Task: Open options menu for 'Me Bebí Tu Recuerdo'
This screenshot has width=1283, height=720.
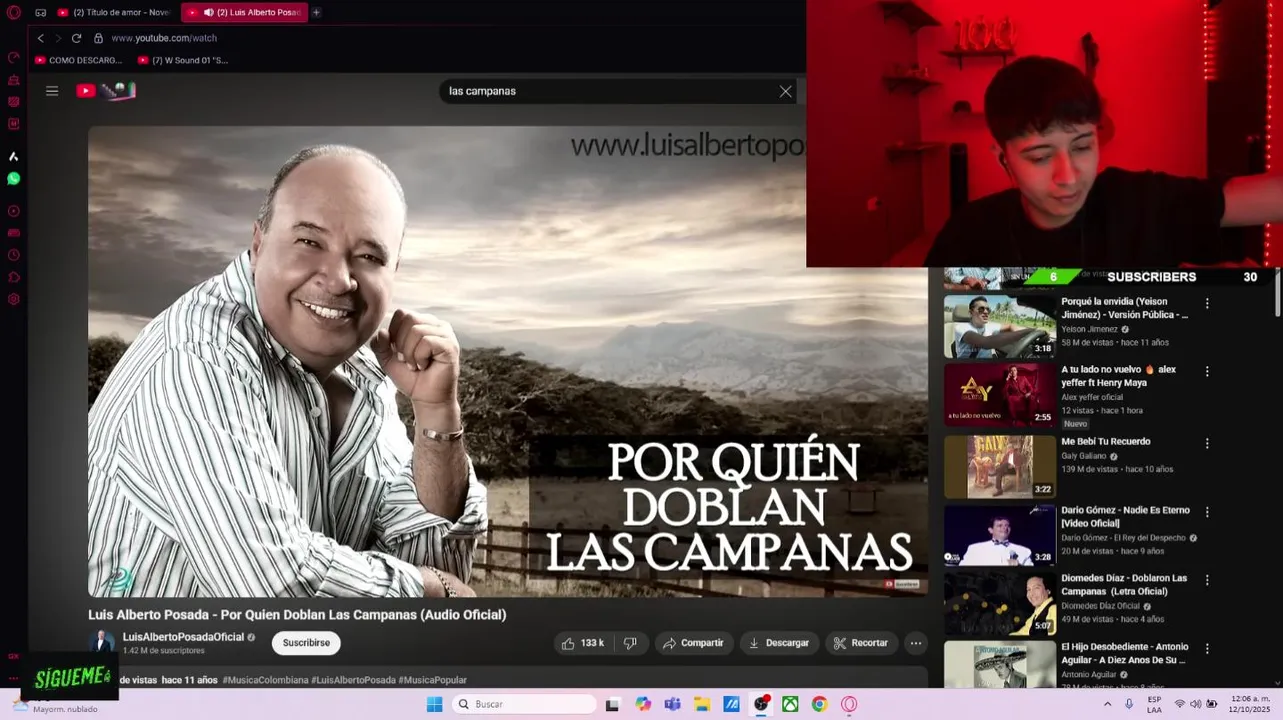Action: click(x=1207, y=443)
